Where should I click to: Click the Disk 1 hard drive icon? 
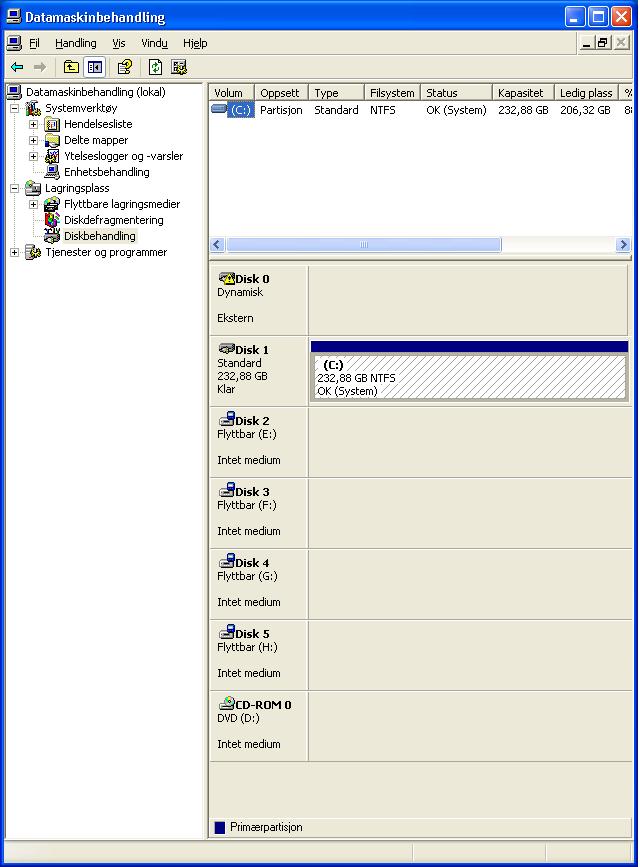point(227,349)
